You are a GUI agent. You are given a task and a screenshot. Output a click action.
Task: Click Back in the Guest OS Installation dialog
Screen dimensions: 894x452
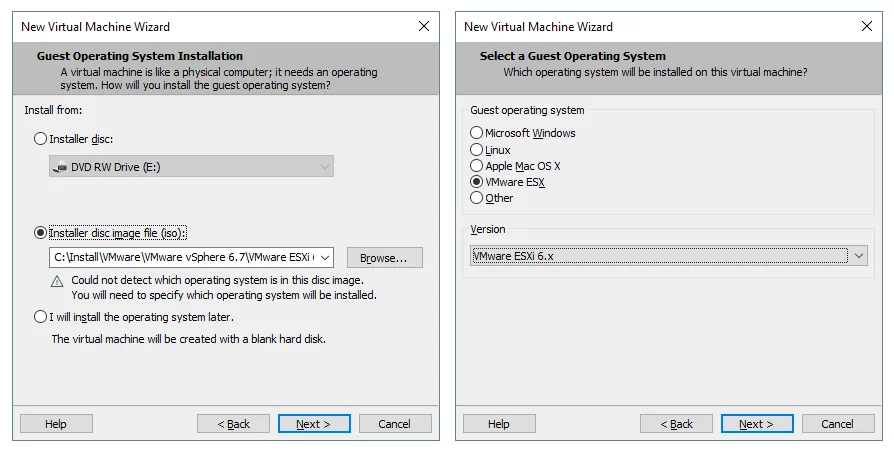coord(233,424)
